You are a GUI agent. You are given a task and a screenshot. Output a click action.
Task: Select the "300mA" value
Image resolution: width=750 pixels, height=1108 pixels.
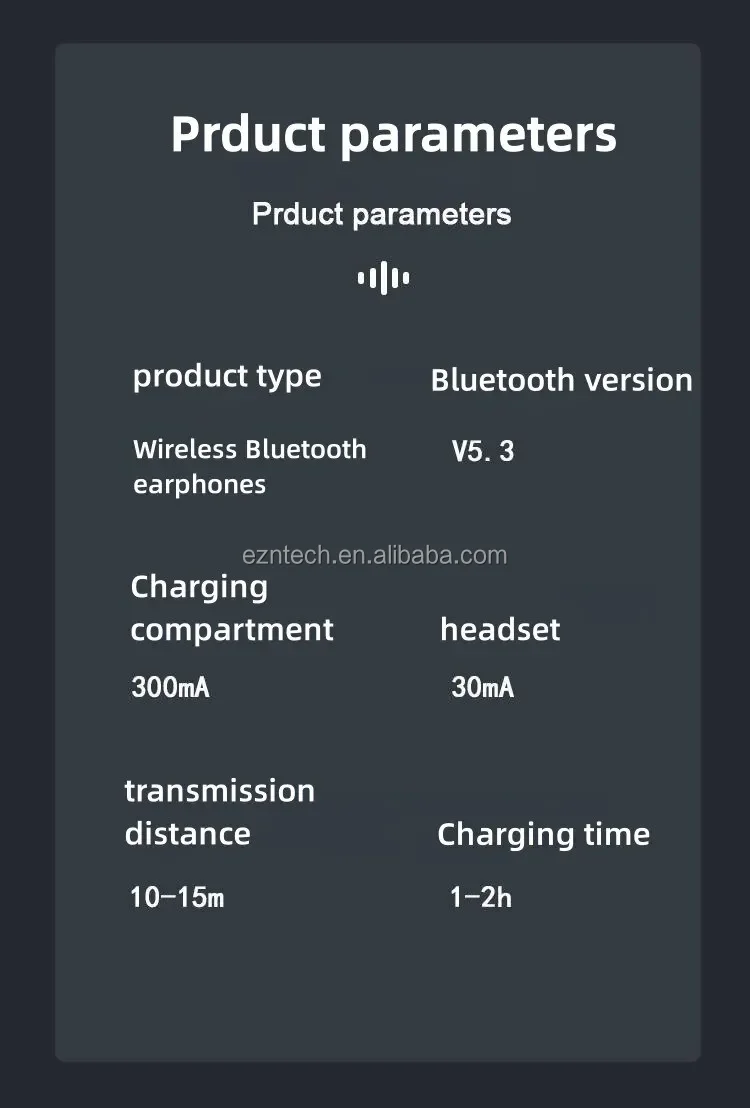pyautogui.click(x=170, y=688)
